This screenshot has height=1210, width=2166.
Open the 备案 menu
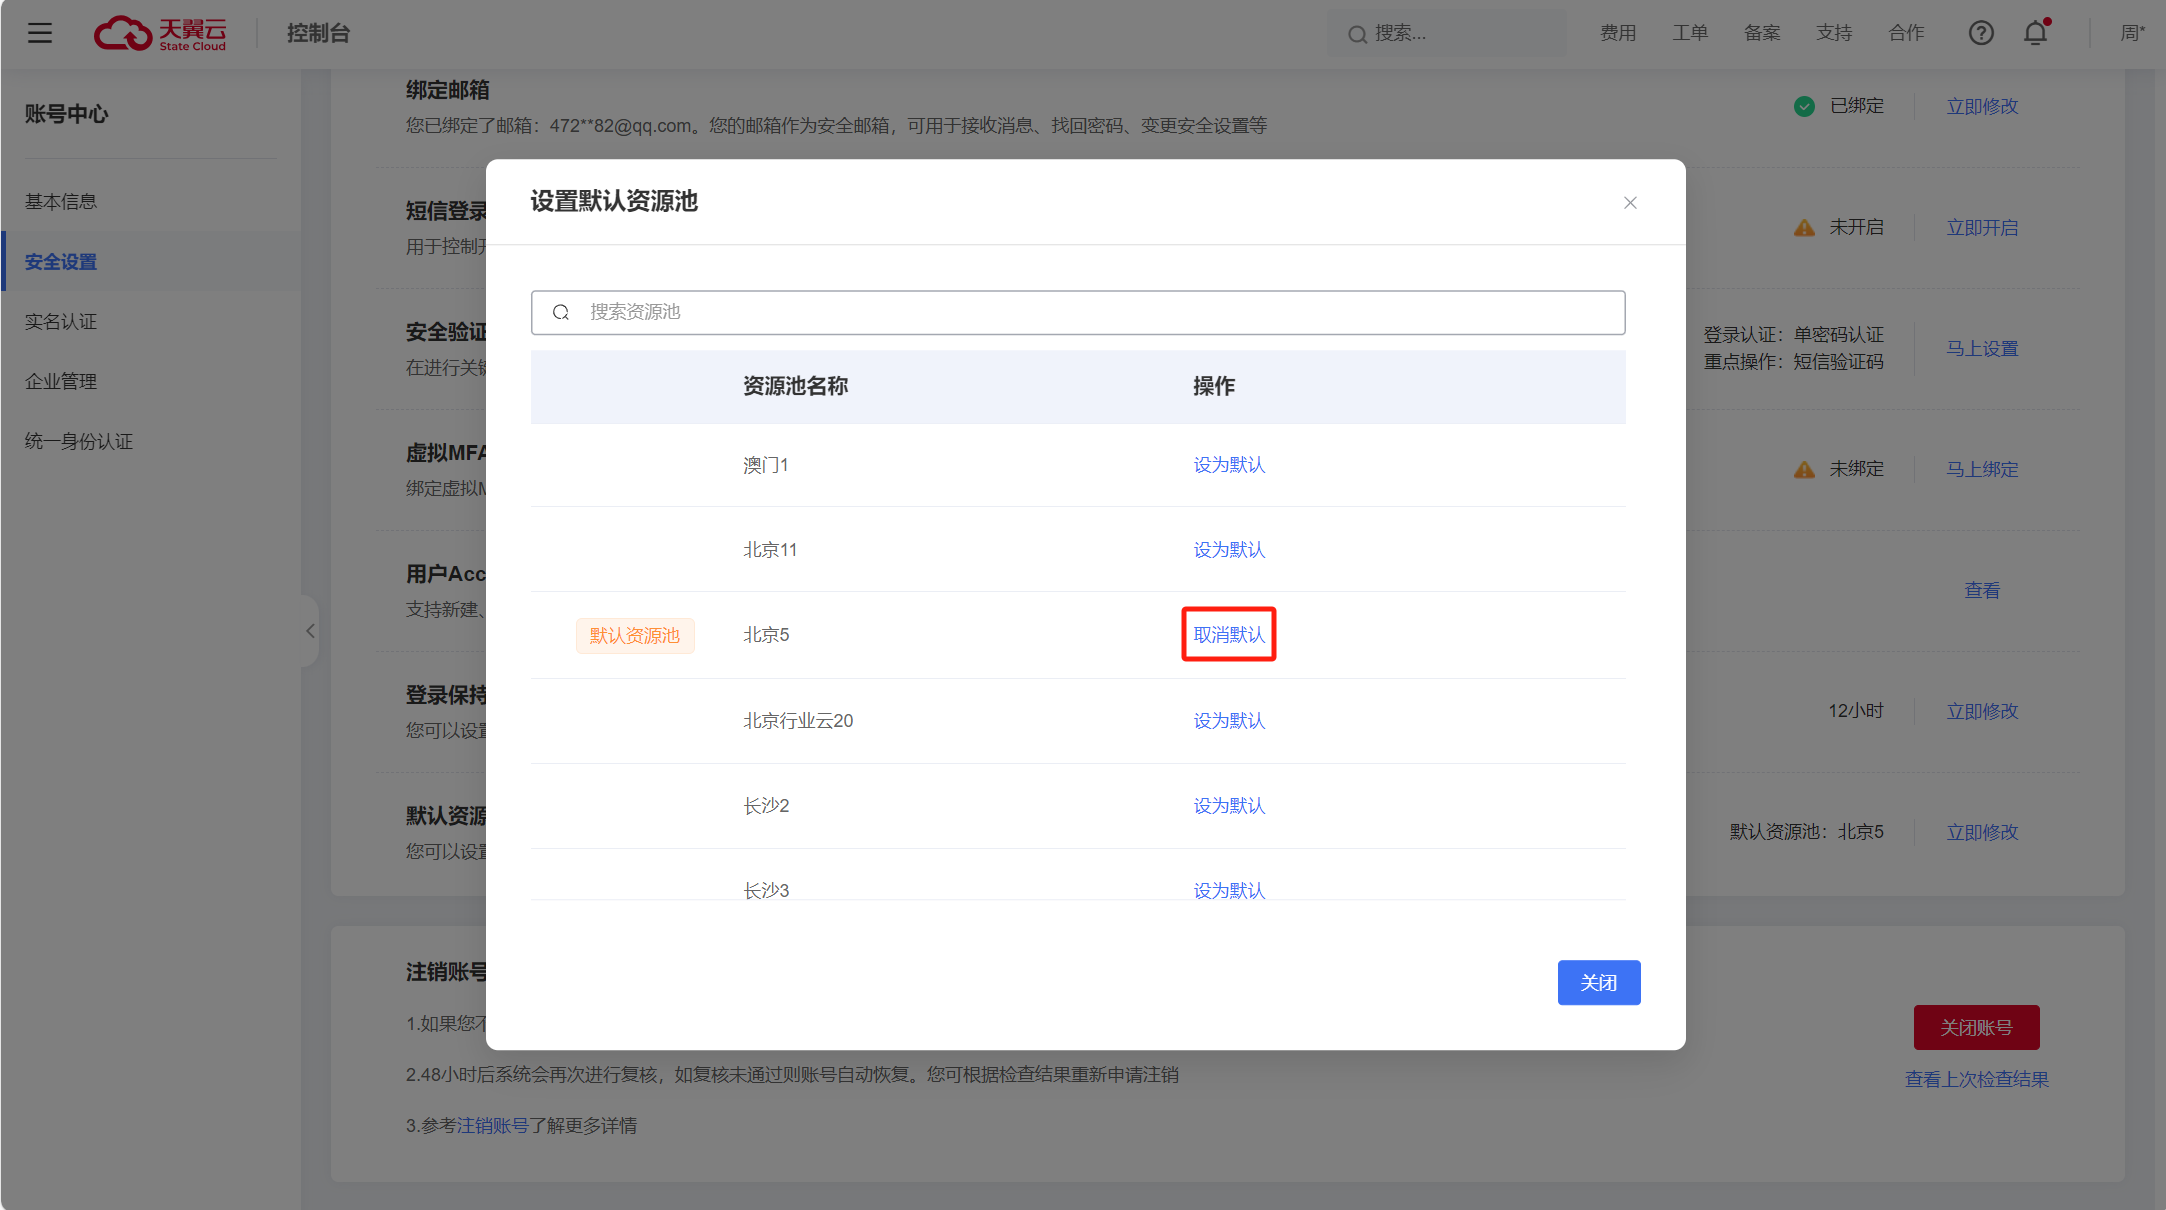point(1762,33)
